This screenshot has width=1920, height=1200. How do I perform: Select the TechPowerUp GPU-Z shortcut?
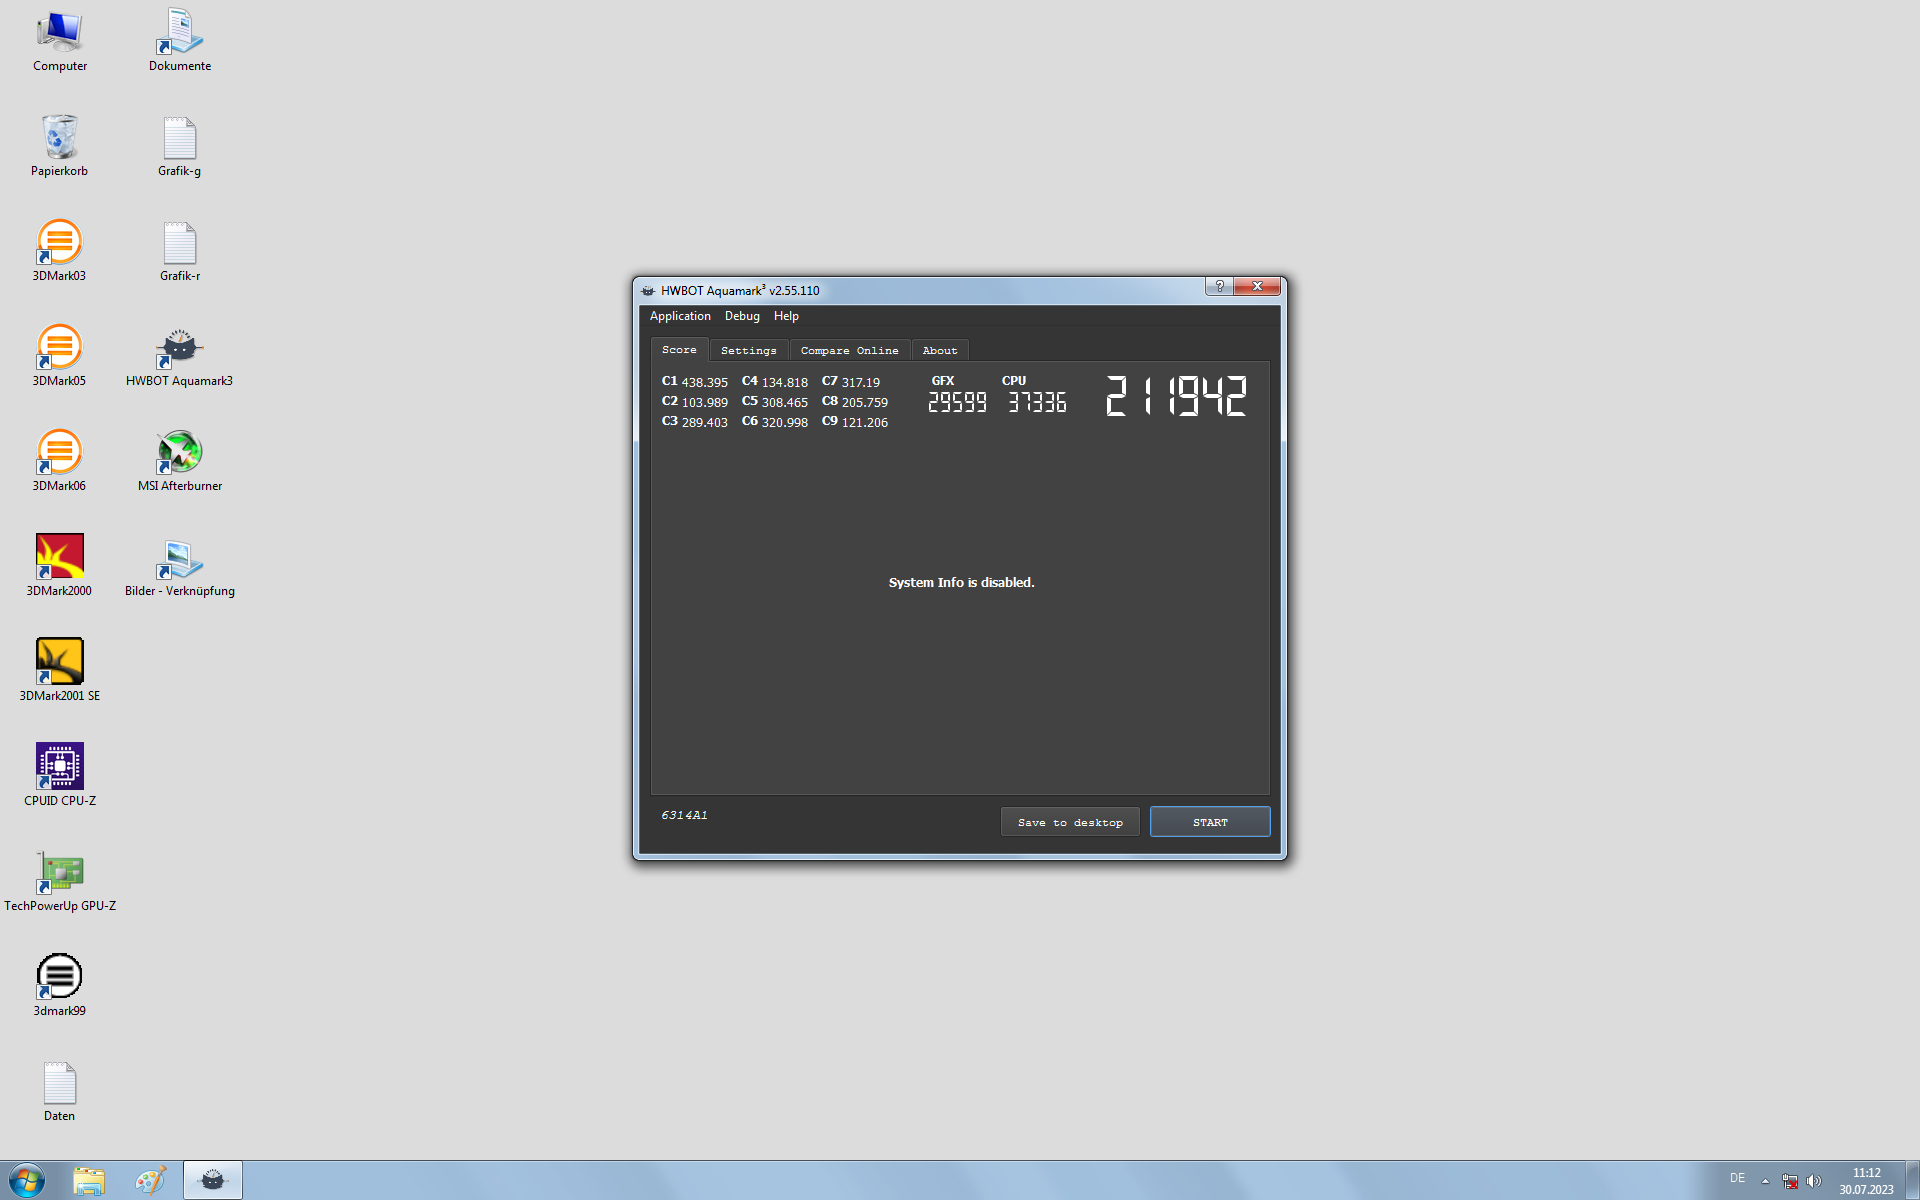[60, 882]
